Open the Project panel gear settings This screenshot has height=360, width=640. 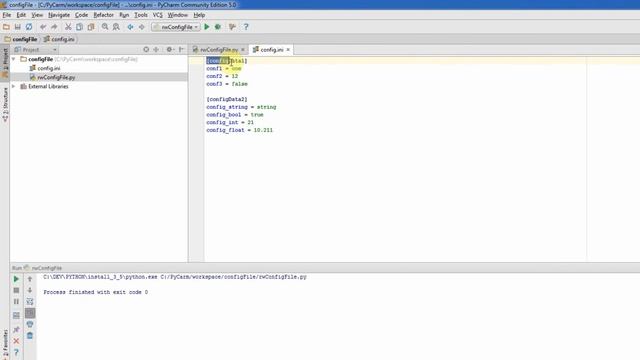point(170,49)
